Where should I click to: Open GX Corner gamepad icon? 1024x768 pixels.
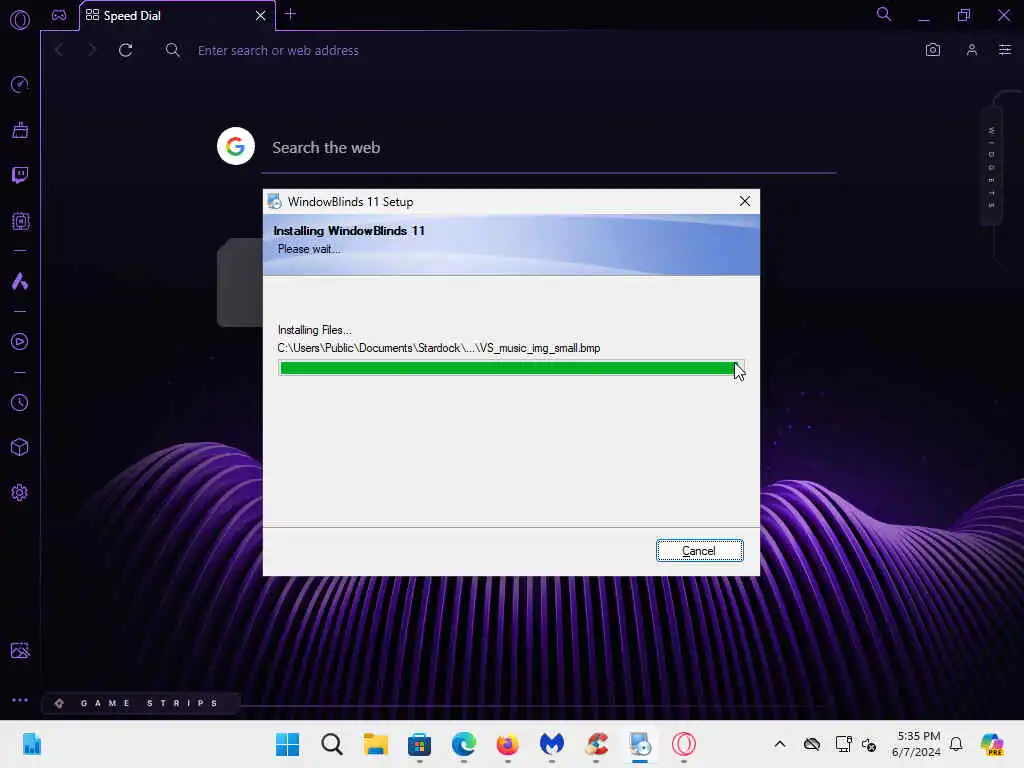(59, 15)
